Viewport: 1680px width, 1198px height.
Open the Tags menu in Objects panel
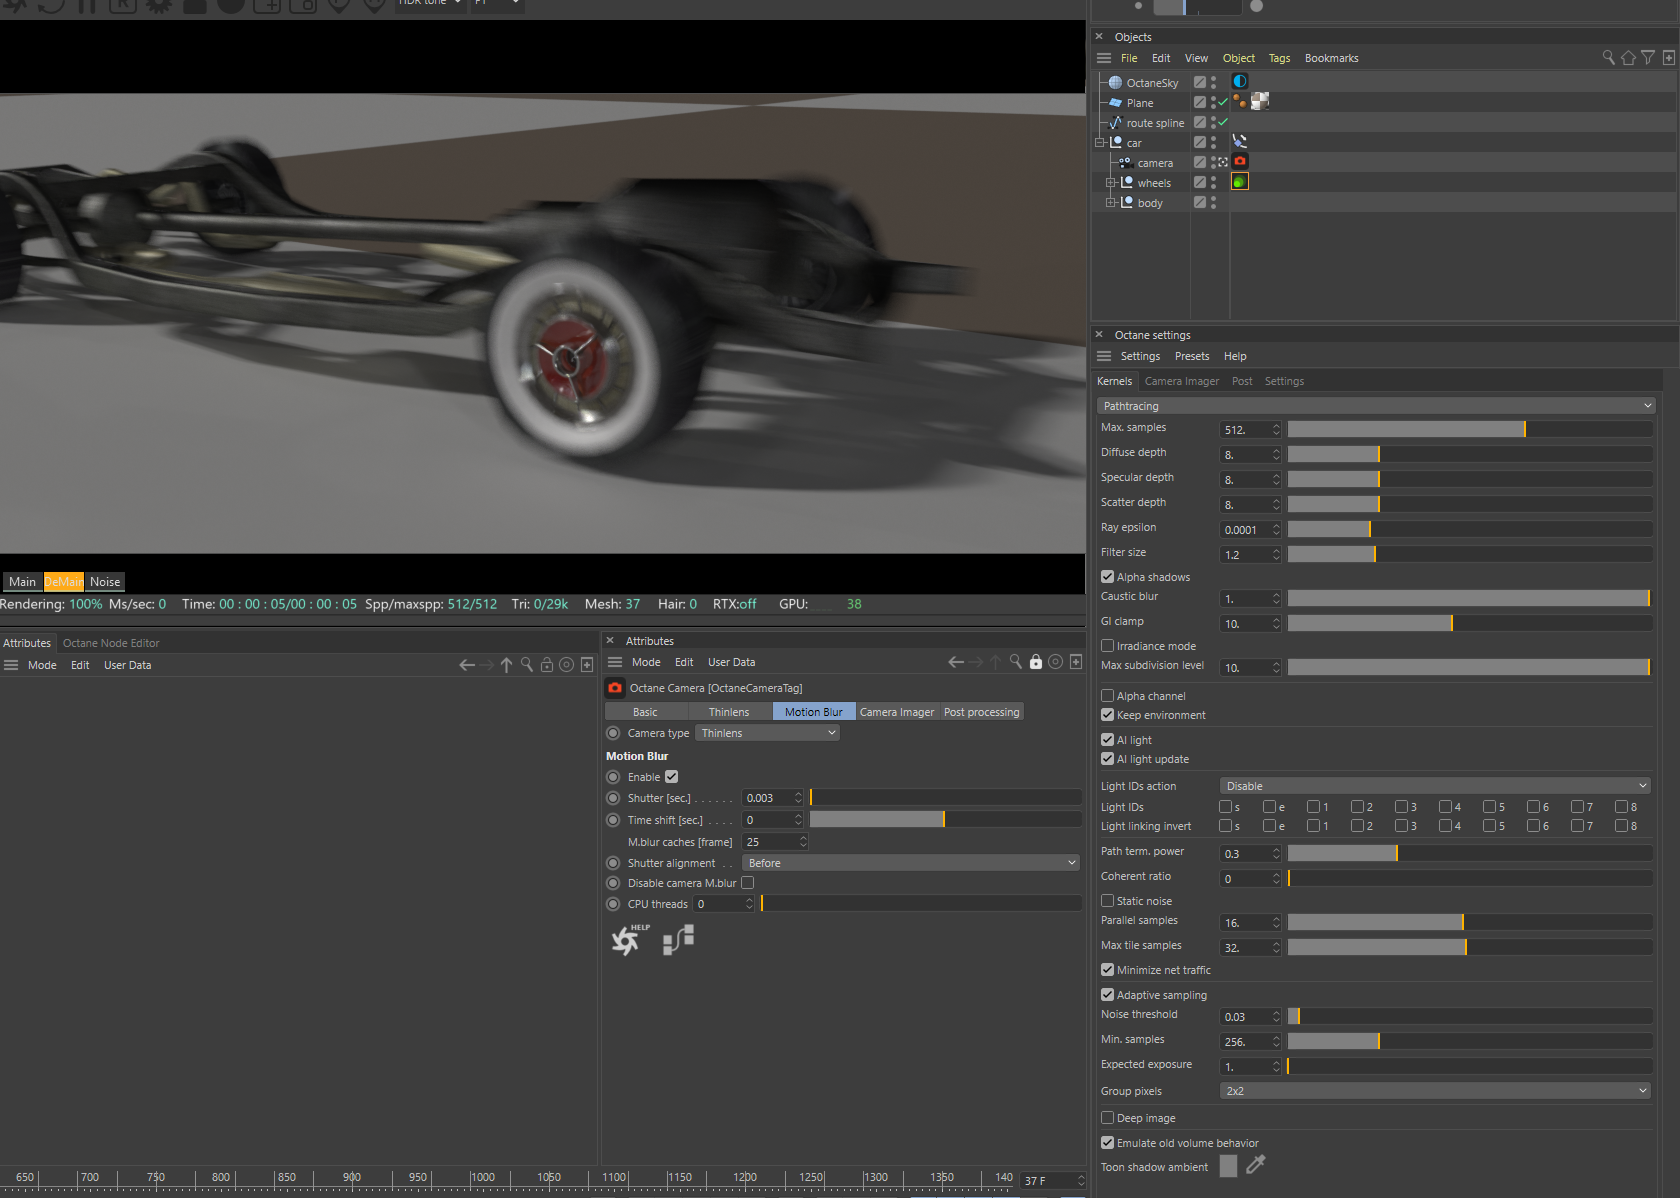[x=1280, y=58]
